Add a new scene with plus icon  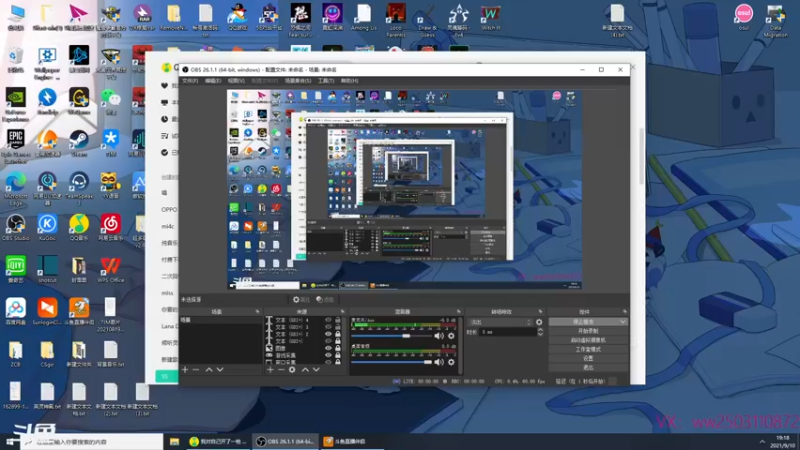point(185,369)
